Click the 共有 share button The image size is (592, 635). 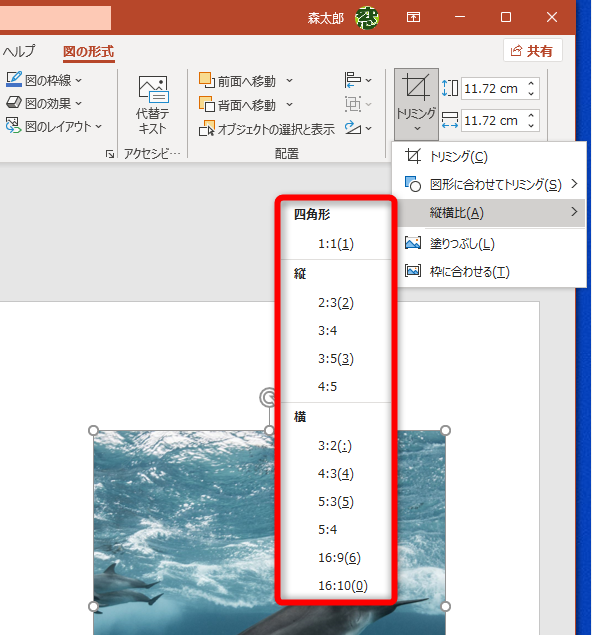pyautogui.click(x=532, y=51)
